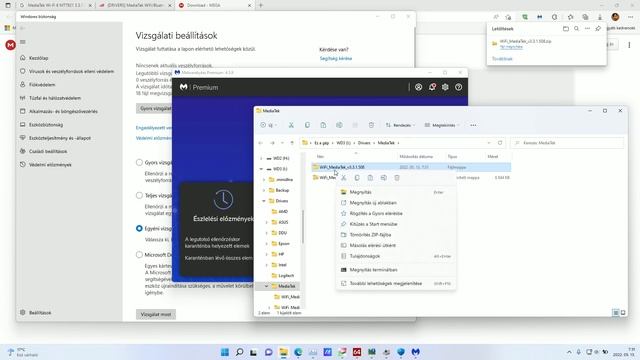Image resolution: width=640 pixels, height=360 pixels.
Task: Click Copy icon in Explorer toolbar
Action: tap(307, 125)
